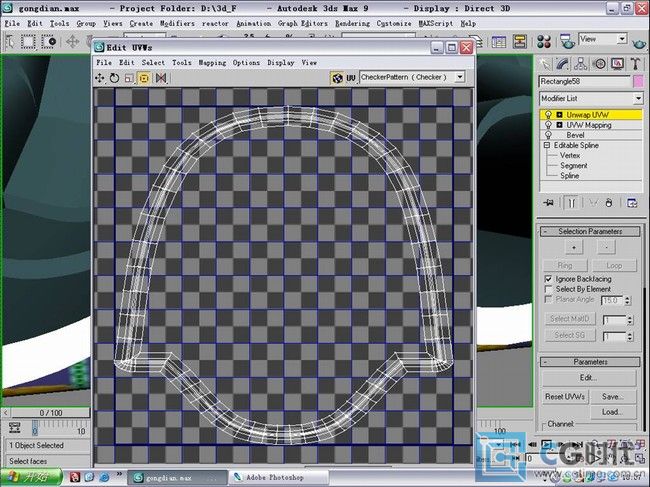
Task: Click the pink object color swatch
Action: [638, 82]
